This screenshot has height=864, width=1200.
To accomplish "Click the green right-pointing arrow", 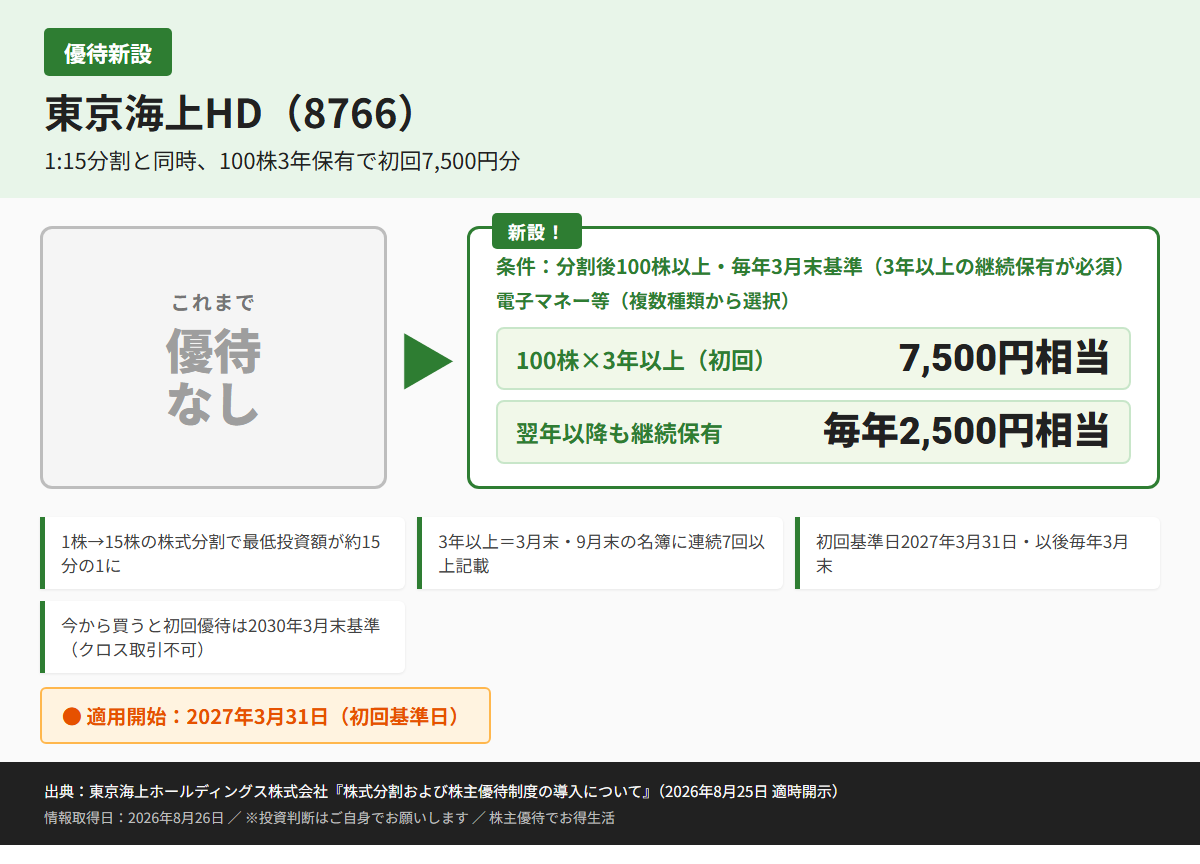I will 428,360.
